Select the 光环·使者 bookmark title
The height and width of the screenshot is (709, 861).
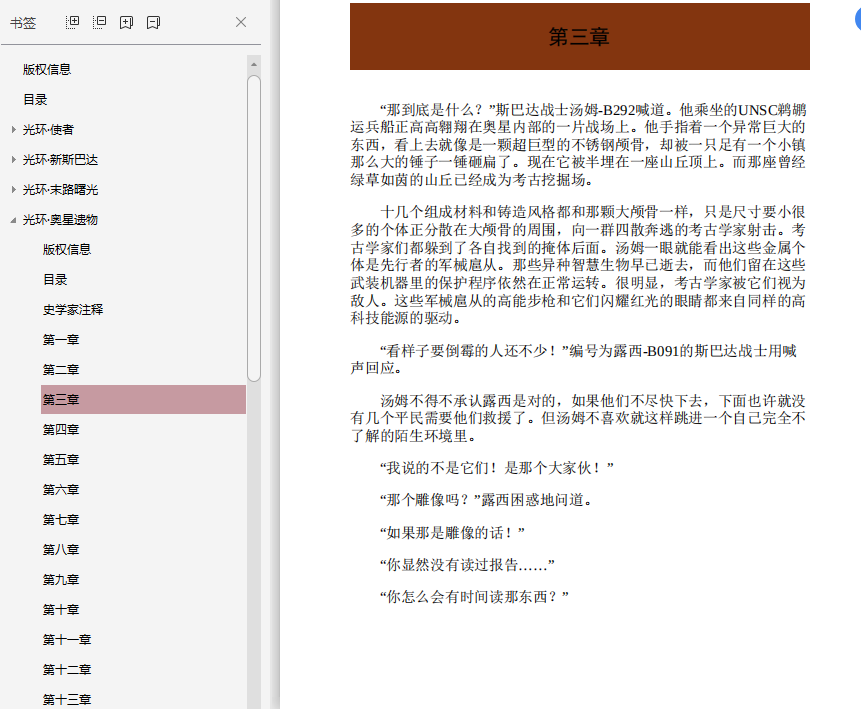(48, 130)
